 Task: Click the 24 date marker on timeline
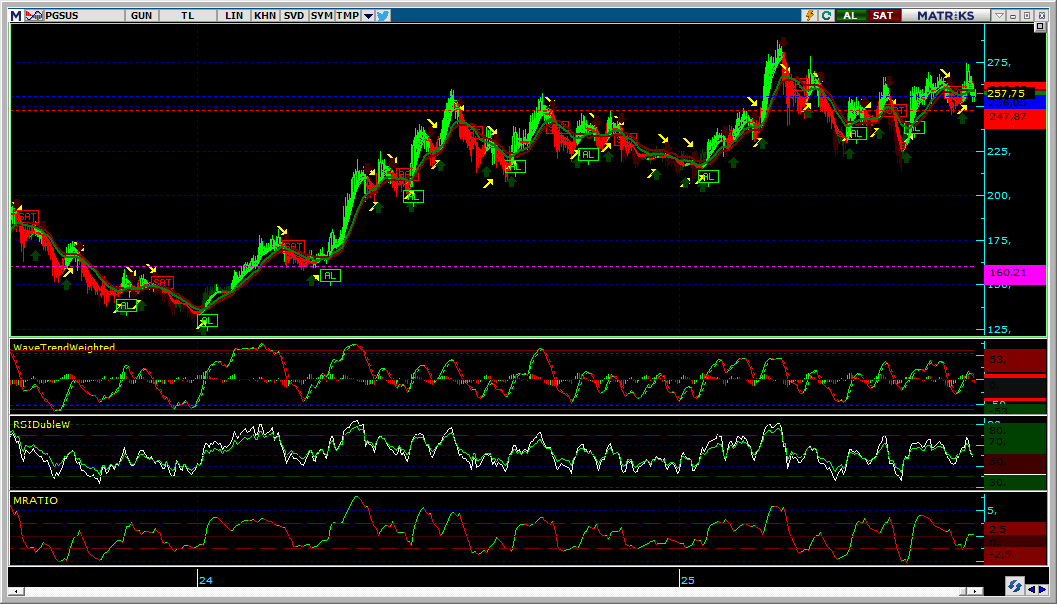coord(206,580)
